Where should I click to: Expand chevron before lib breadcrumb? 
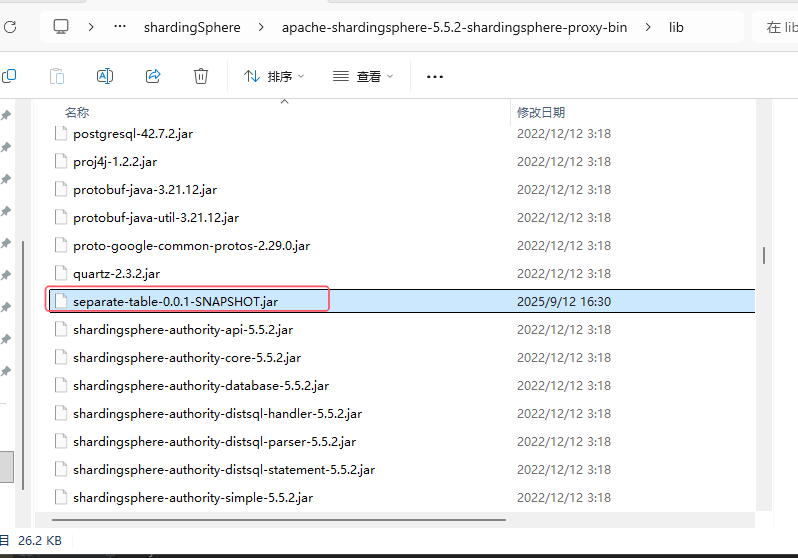click(648, 27)
